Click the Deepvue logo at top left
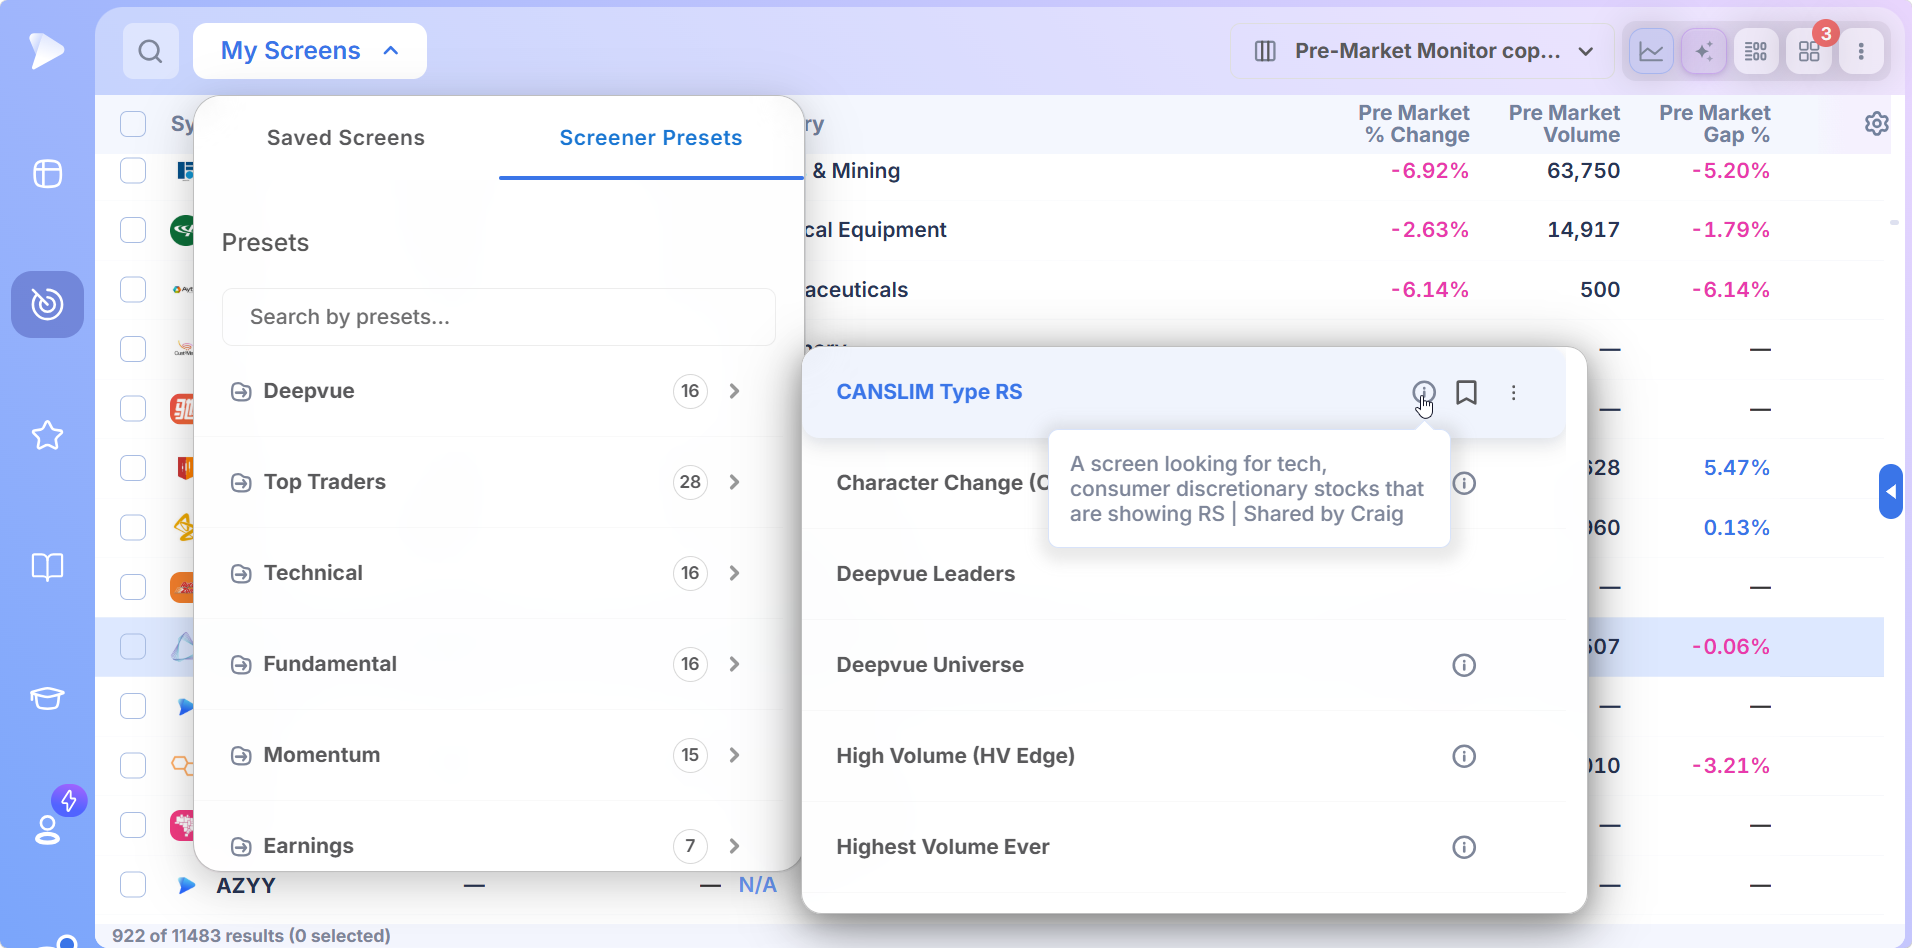 tap(46, 51)
